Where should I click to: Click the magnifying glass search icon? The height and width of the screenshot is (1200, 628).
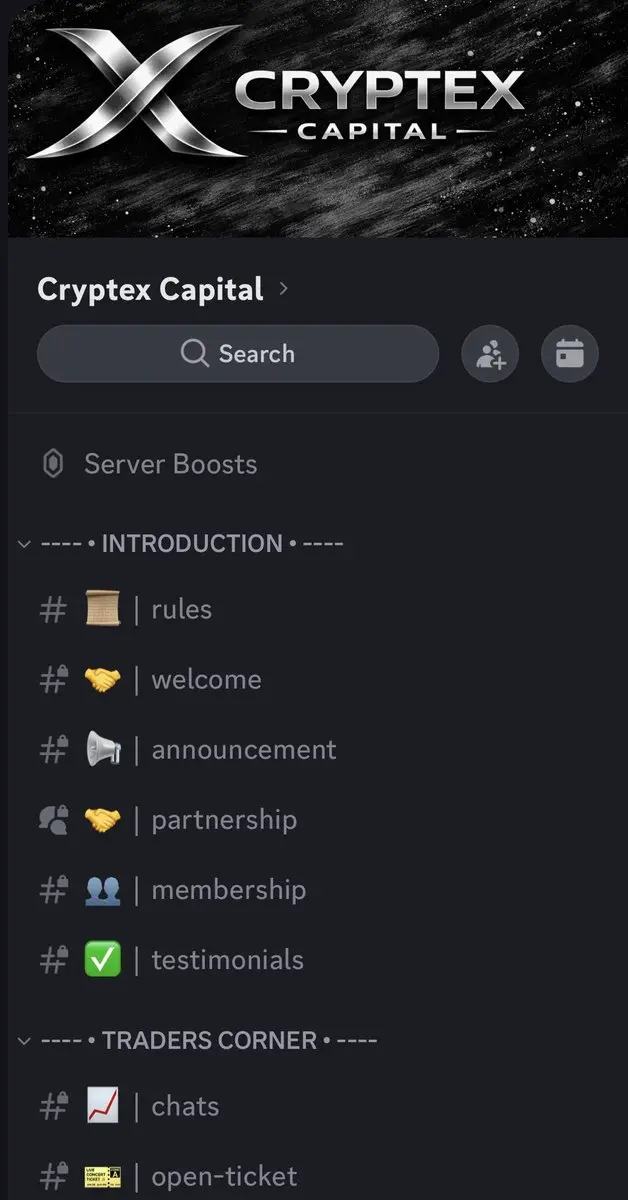click(x=194, y=353)
